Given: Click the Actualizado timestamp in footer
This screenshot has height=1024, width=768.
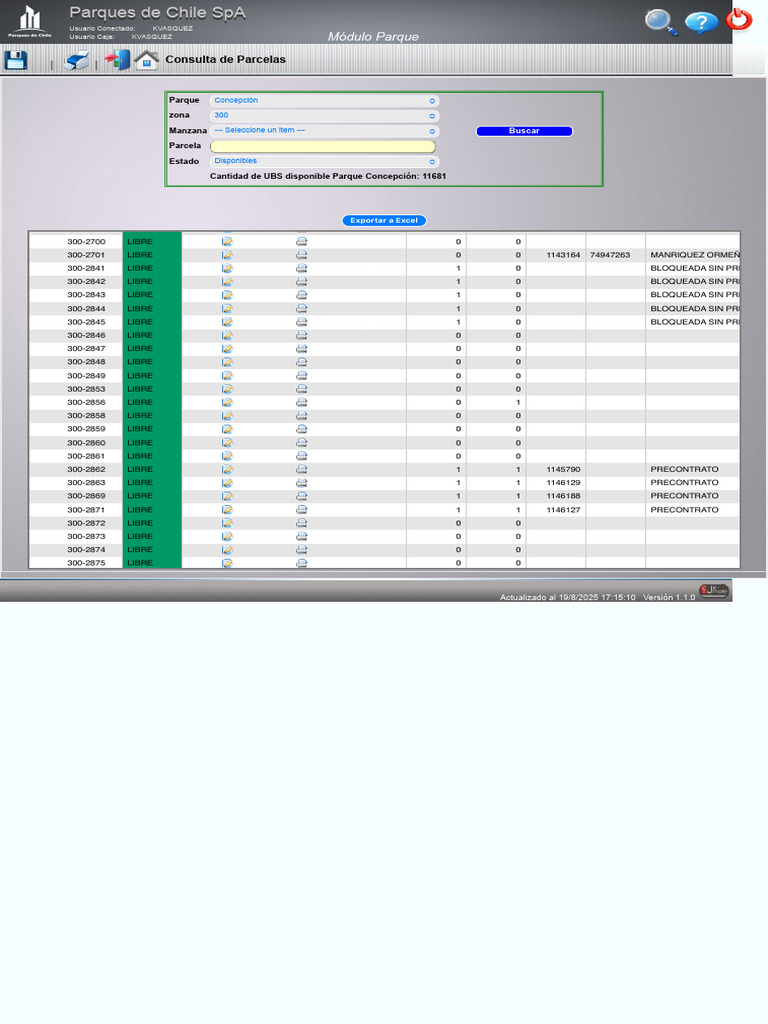Looking at the screenshot, I should pos(568,597).
